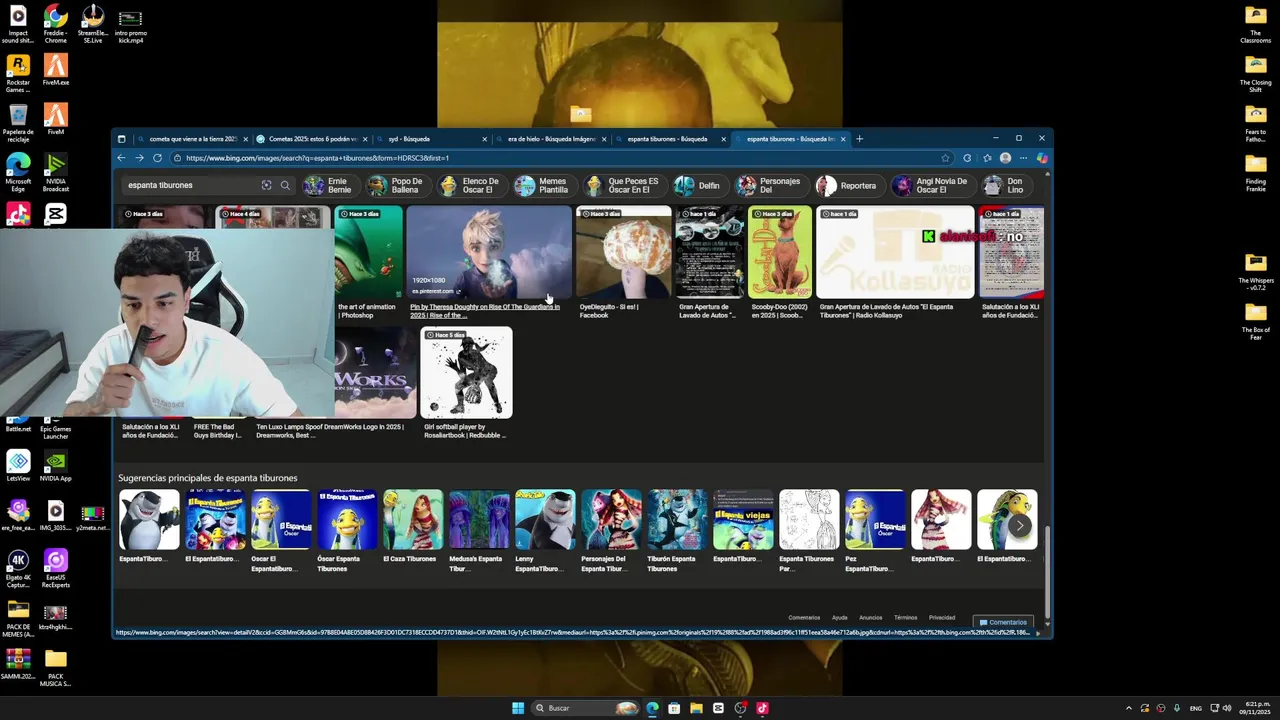Screen dimensions: 1280x720
Task: Show hidden system tray icons
Action: pos(1129,708)
